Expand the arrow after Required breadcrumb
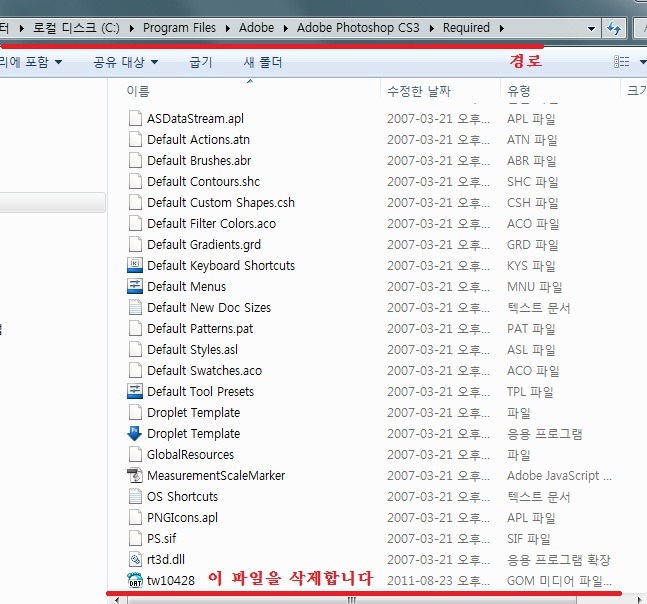Viewport: 647px width, 604px height. click(x=502, y=28)
